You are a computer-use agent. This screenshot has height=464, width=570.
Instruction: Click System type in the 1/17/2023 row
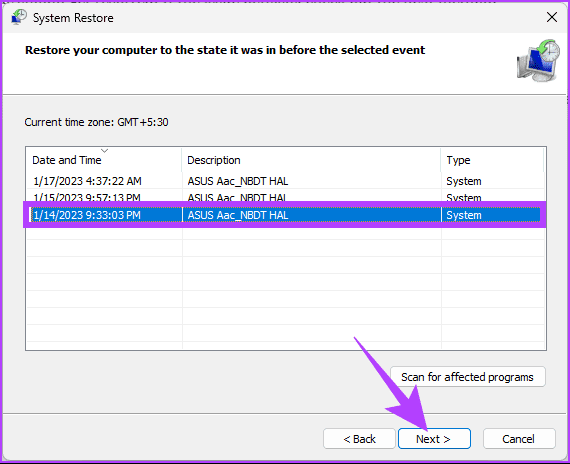463,181
